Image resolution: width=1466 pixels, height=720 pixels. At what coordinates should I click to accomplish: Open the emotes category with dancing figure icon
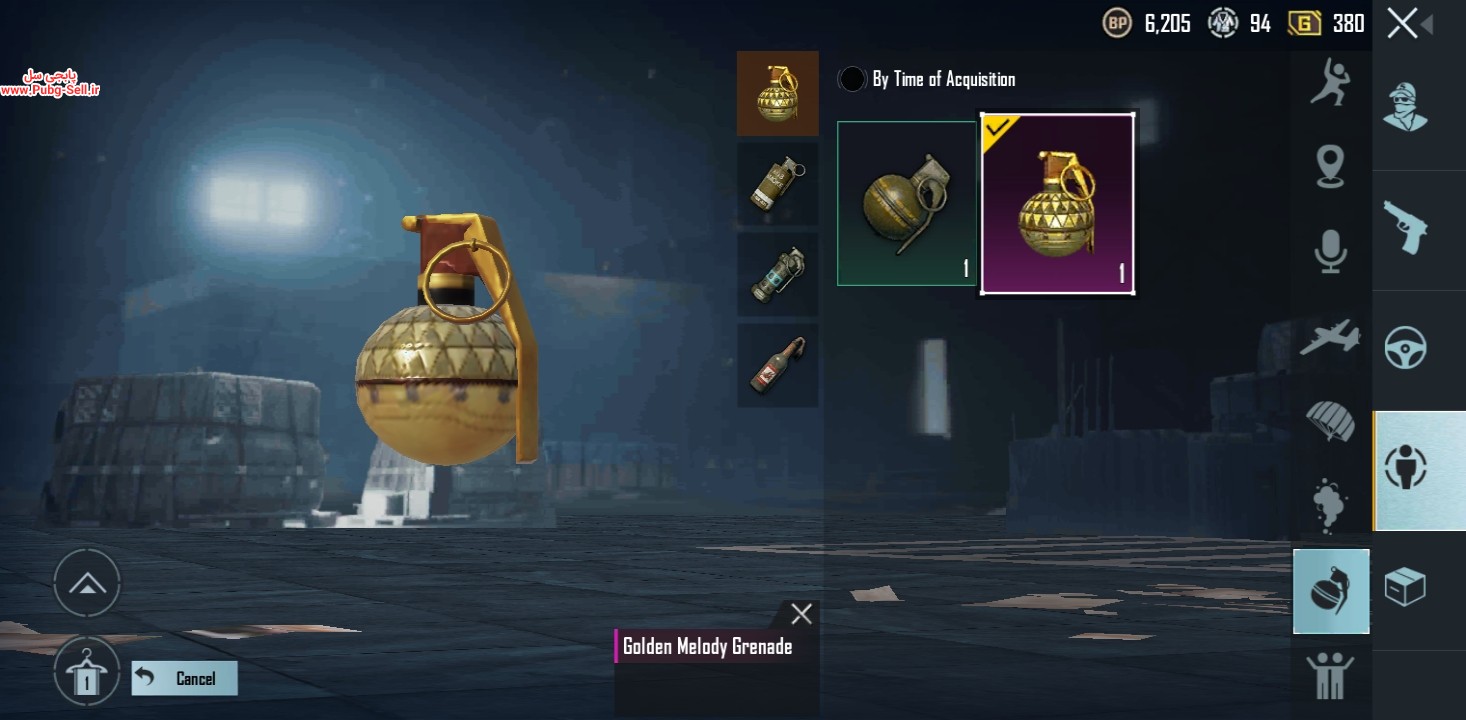pos(1330,83)
